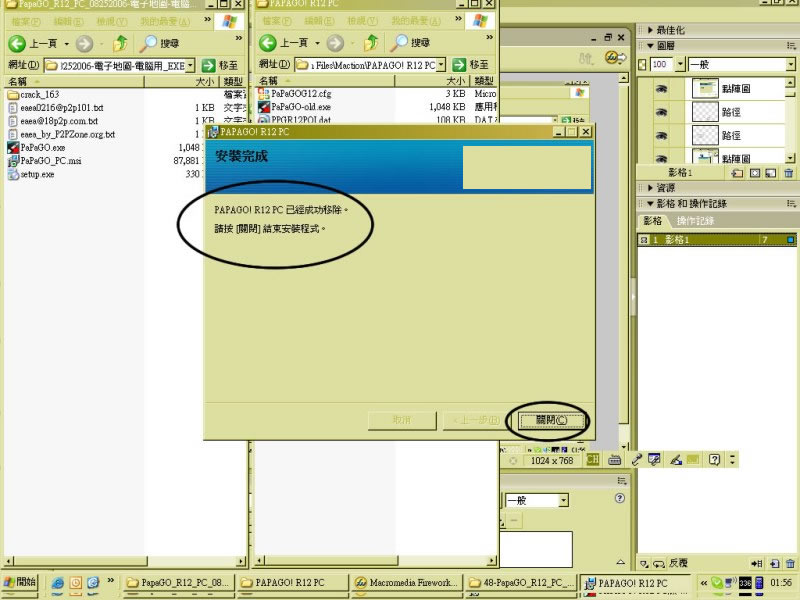Hide the upper 路徑 layer via eye icon
The height and width of the screenshot is (600, 800).
pos(661,112)
